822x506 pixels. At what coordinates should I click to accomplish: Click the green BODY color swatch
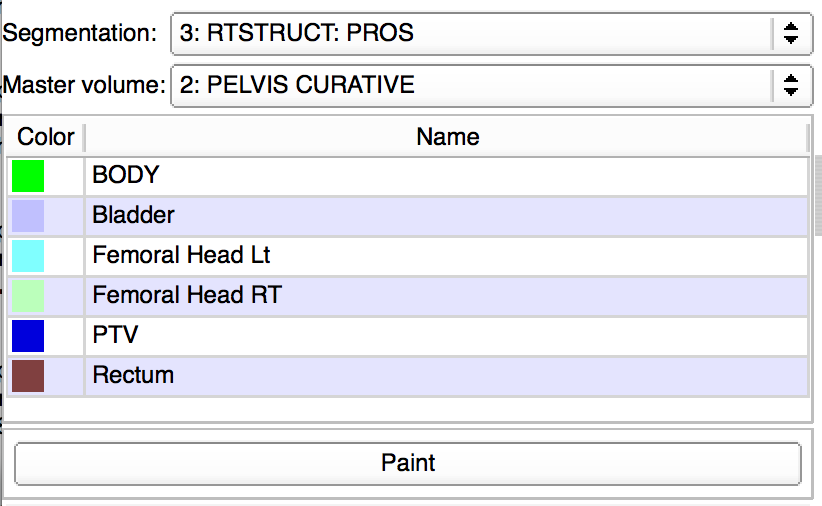click(28, 176)
